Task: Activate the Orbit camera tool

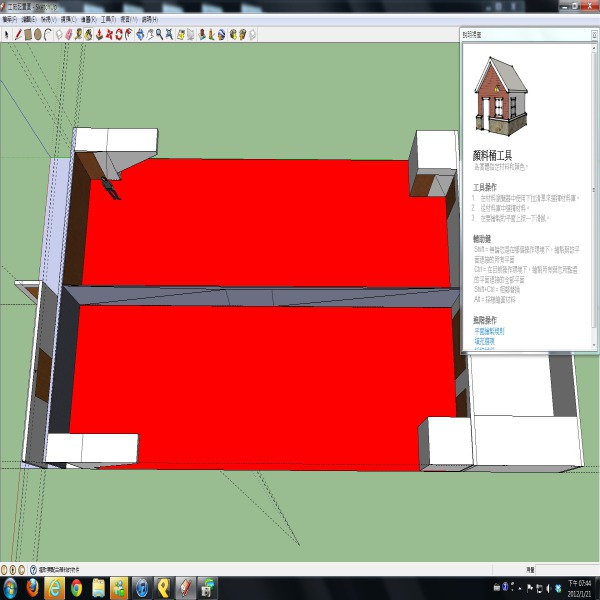Action: click(139, 34)
